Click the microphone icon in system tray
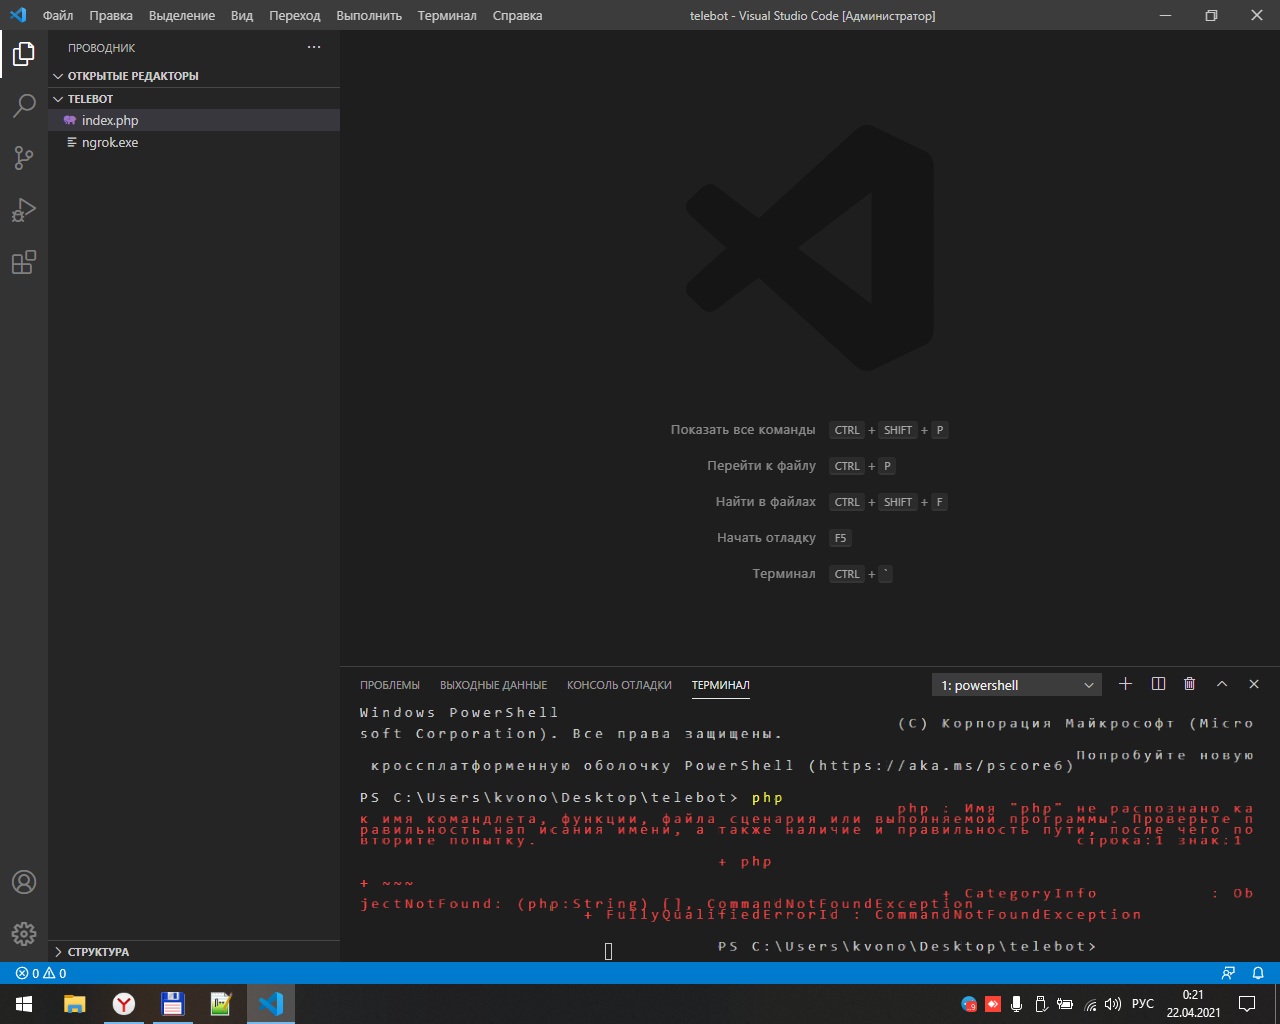The image size is (1280, 1024). click(x=1016, y=1004)
